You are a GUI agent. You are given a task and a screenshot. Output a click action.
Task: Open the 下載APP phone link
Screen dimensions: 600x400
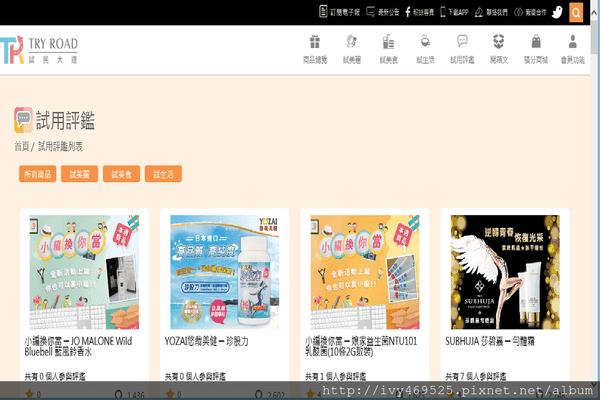click(x=454, y=12)
